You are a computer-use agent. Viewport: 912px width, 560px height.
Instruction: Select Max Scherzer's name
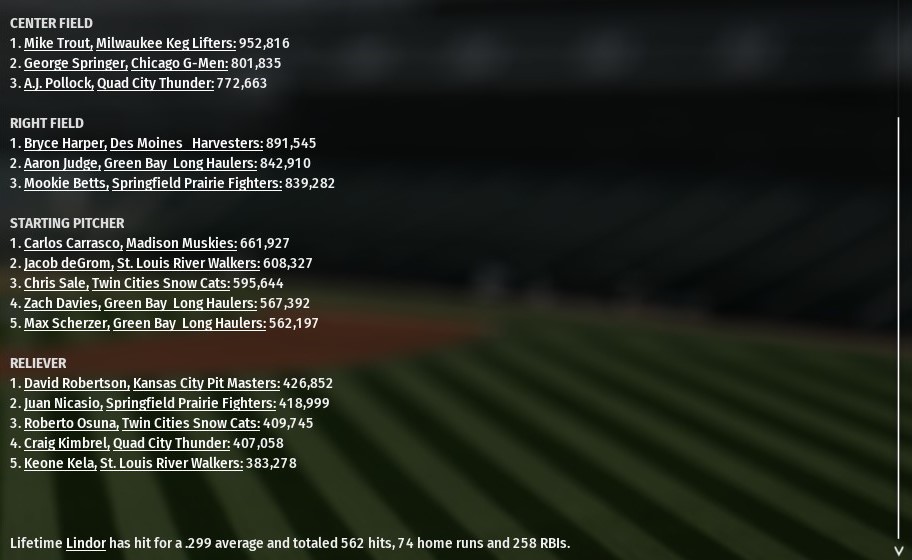point(66,323)
